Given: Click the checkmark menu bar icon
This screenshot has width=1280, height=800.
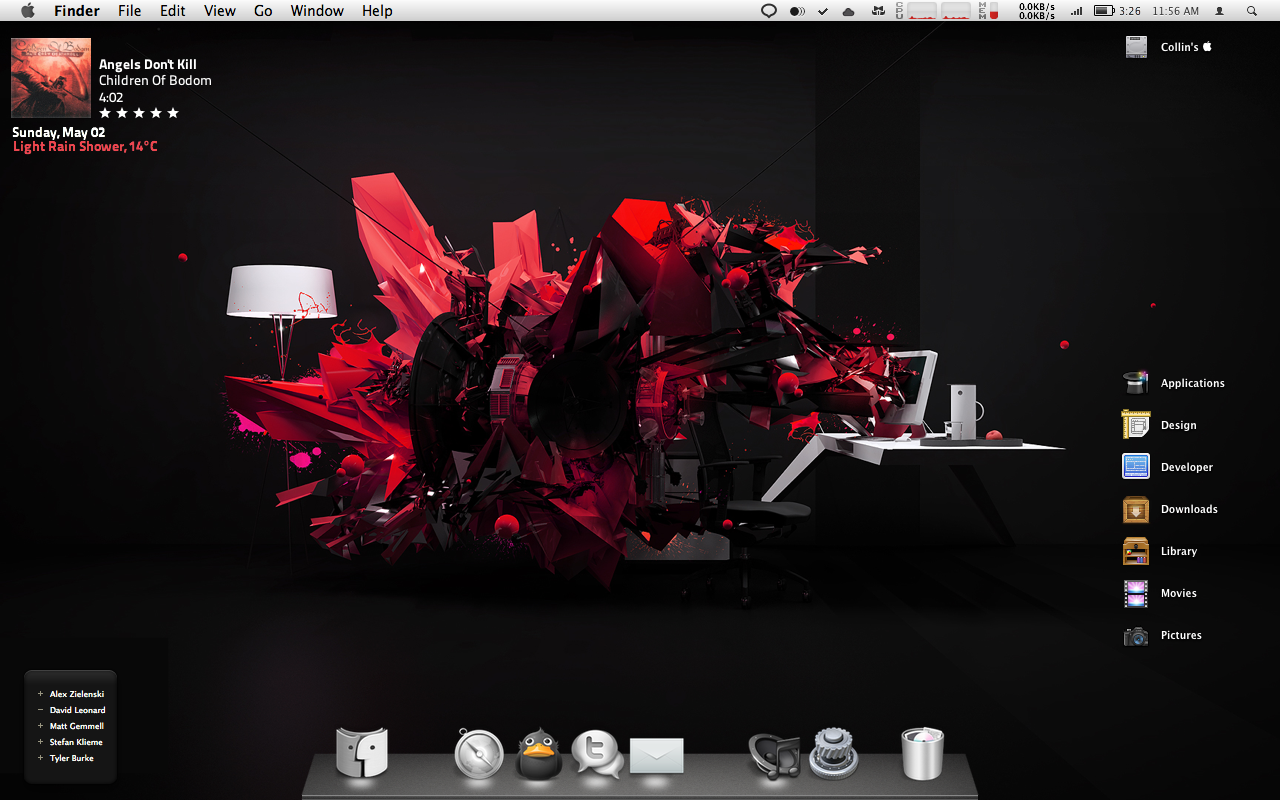Looking at the screenshot, I should coord(823,12).
